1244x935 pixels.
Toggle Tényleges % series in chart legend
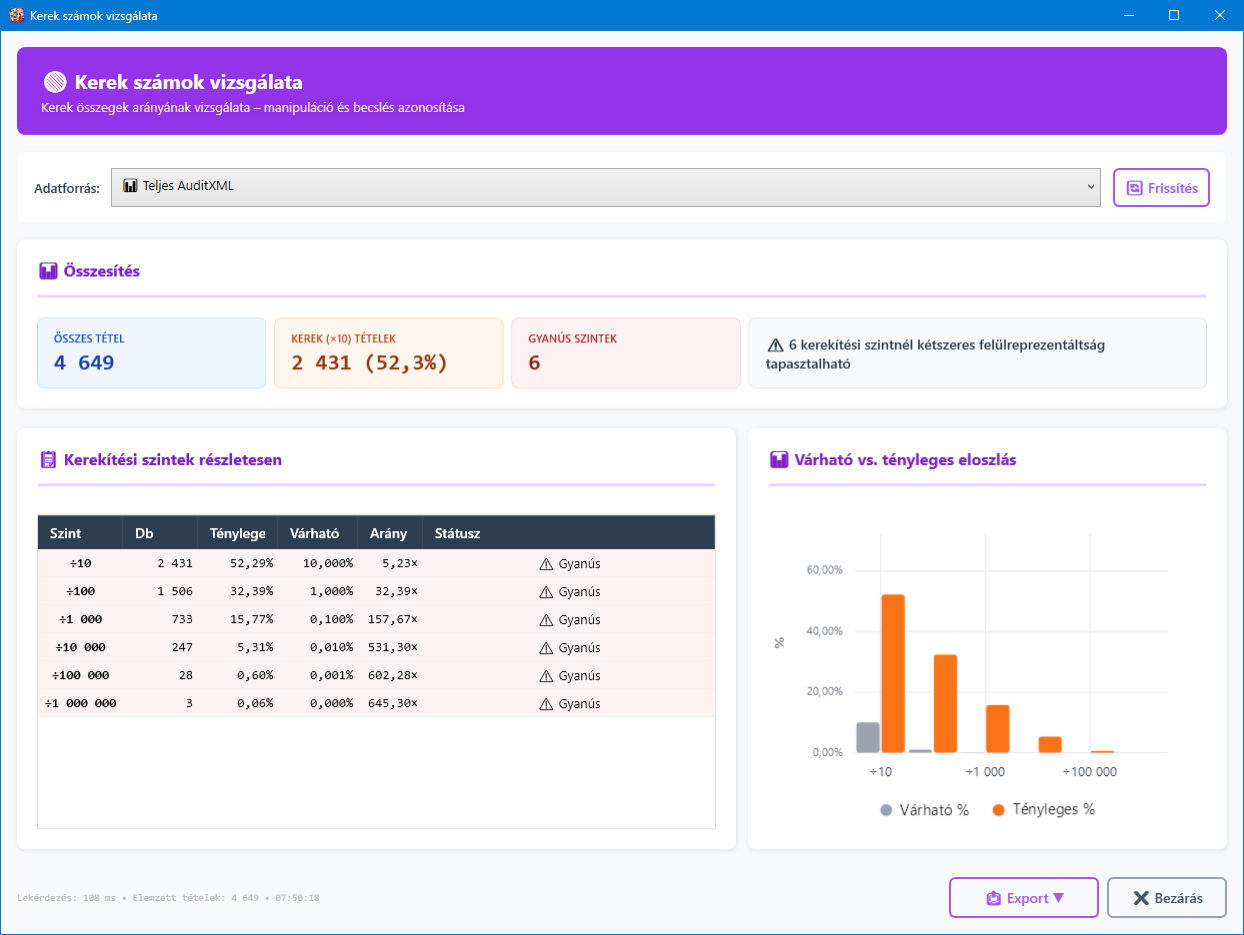1043,810
